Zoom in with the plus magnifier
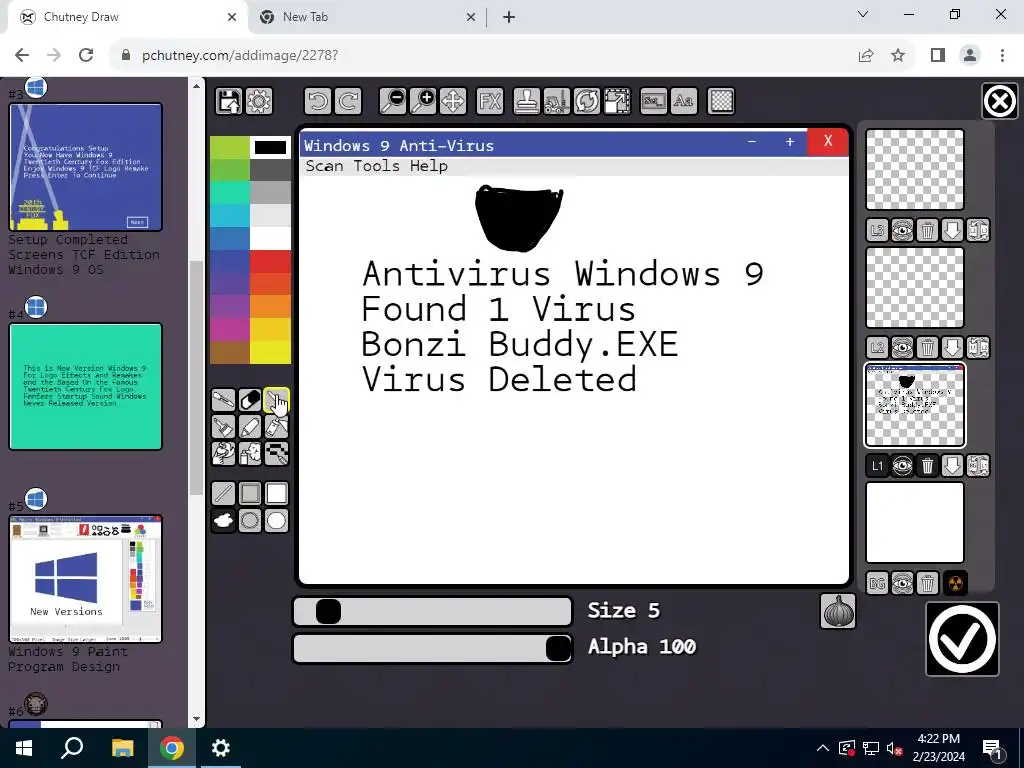1024x768 pixels. (x=423, y=101)
